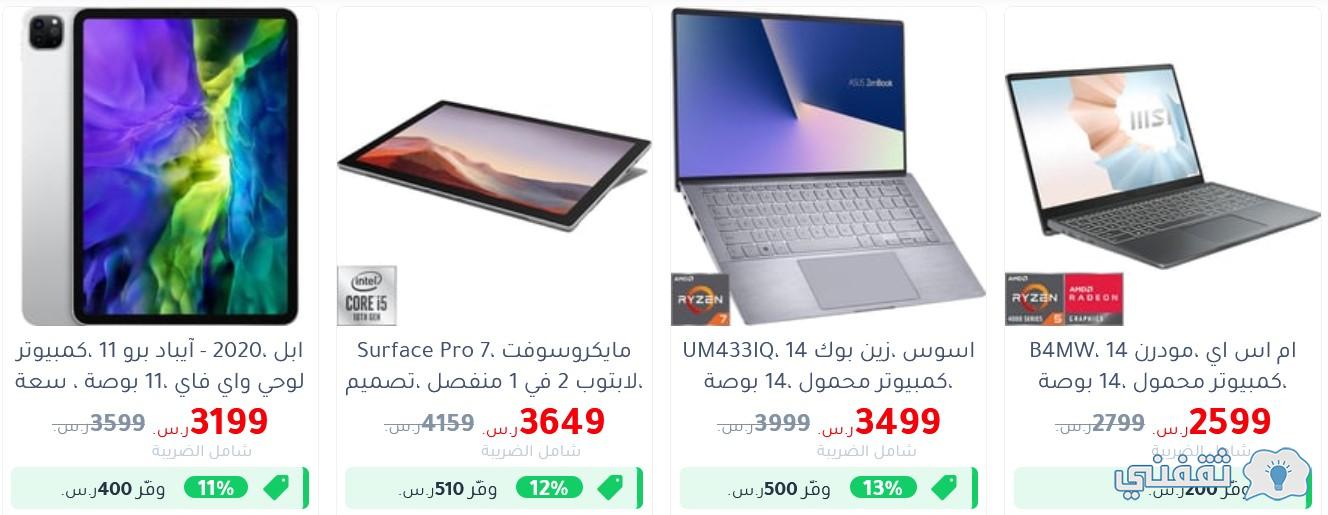This screenshot has height=515, width=1328.
Task: Click the 12% discount badge
Action: [x=549, y=488]
